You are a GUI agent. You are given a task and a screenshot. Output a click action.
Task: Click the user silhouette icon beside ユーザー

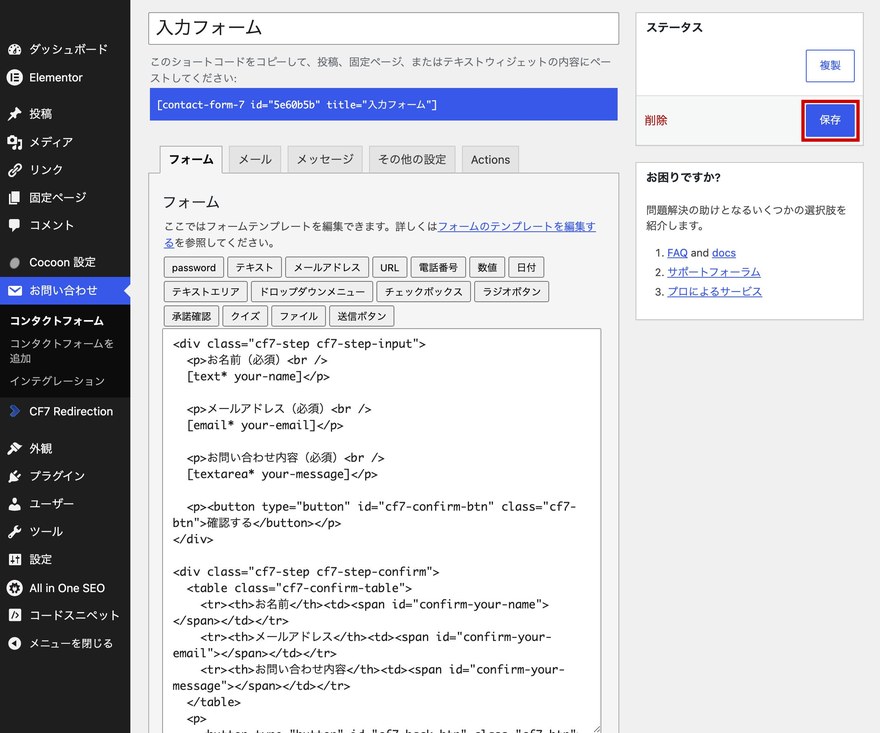[x=15, y=504]
